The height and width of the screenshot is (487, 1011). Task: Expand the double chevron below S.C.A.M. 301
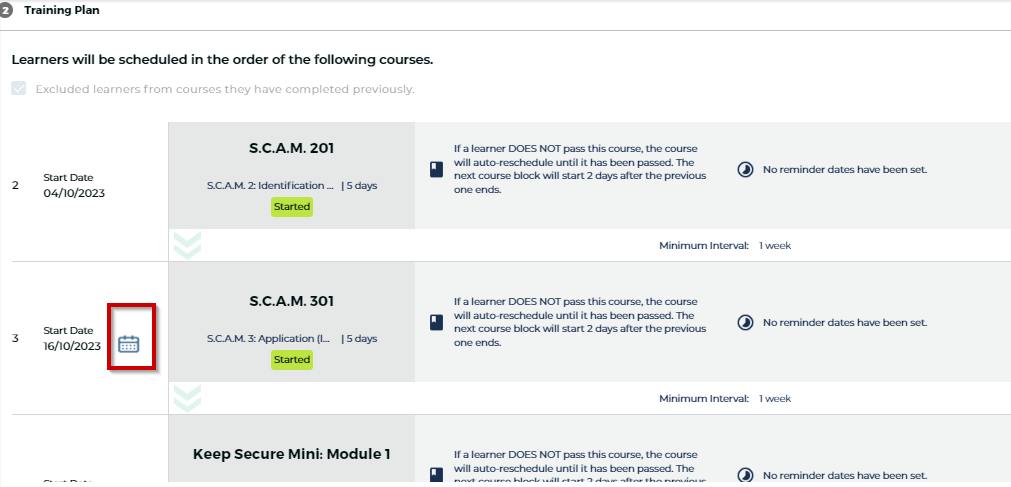coord(187,398)
